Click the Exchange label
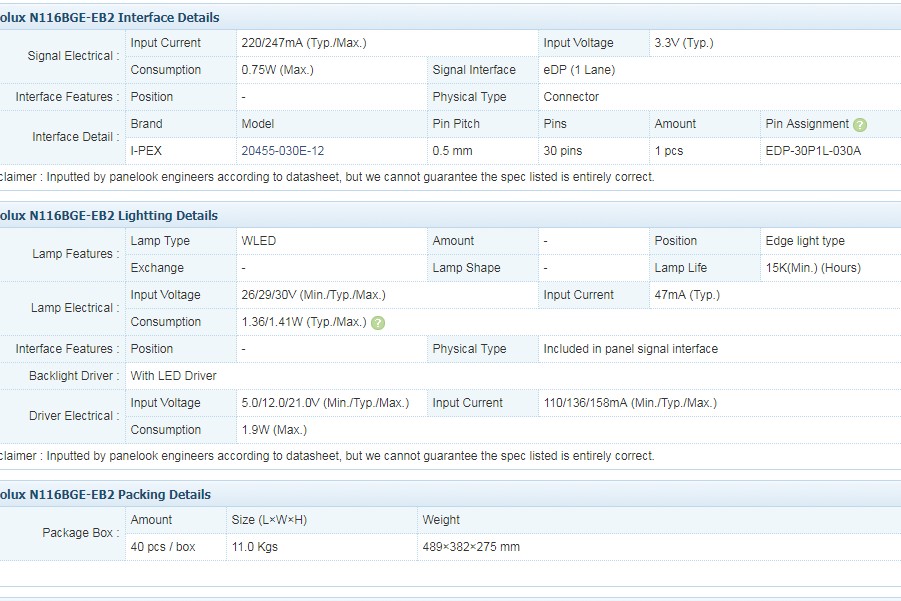Image resolution: width=901 pixels, height=601 pixels. 157,268
